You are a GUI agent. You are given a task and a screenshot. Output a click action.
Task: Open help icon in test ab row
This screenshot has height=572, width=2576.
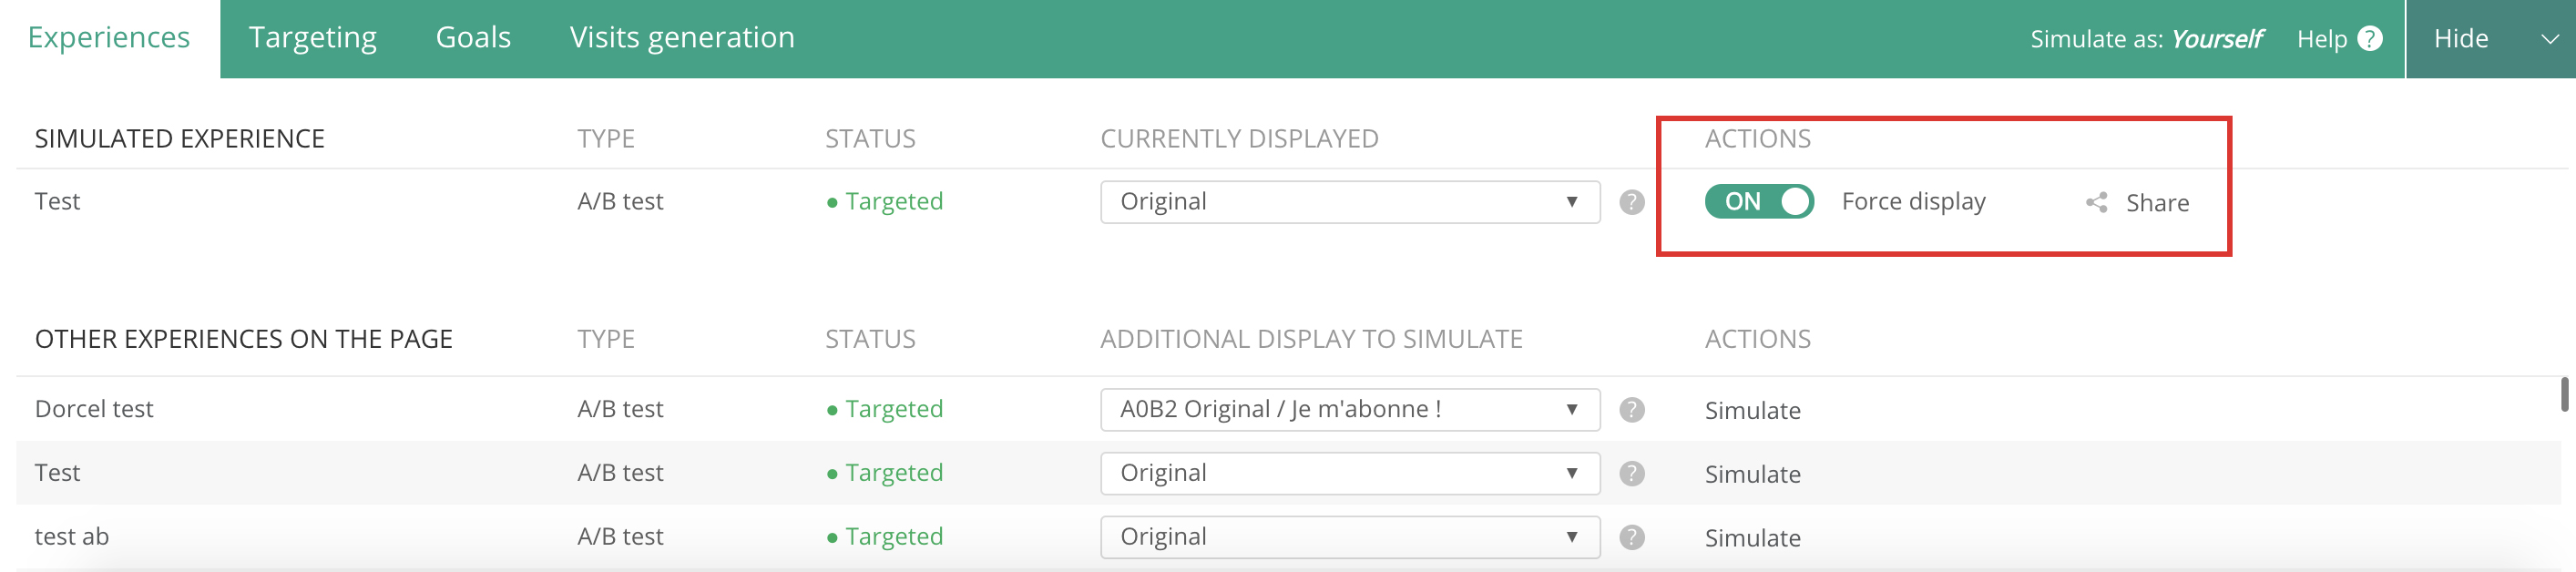(x=1631, y=538)
